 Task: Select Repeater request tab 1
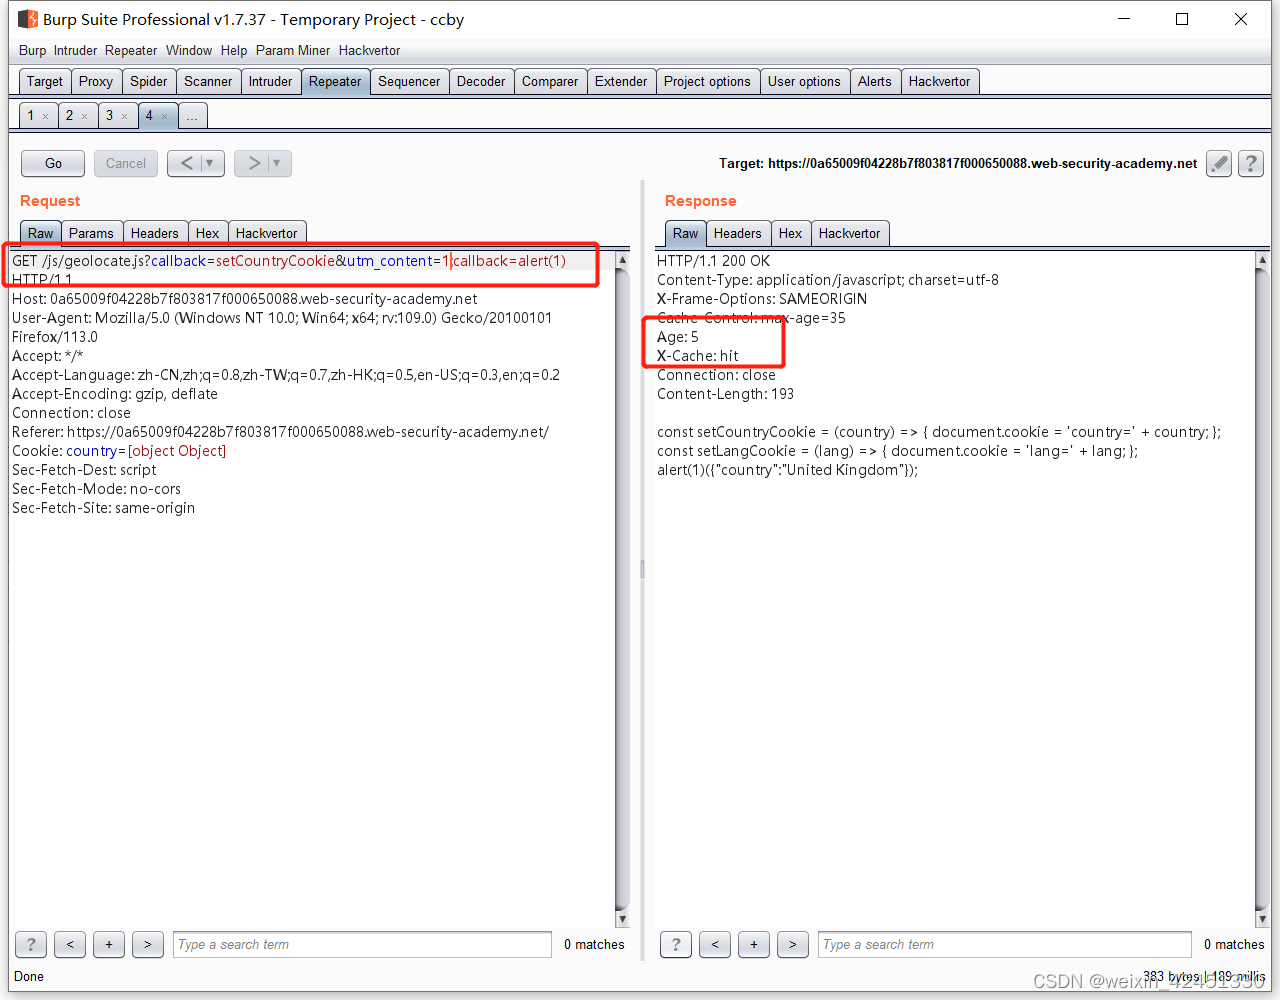(31, 116)
